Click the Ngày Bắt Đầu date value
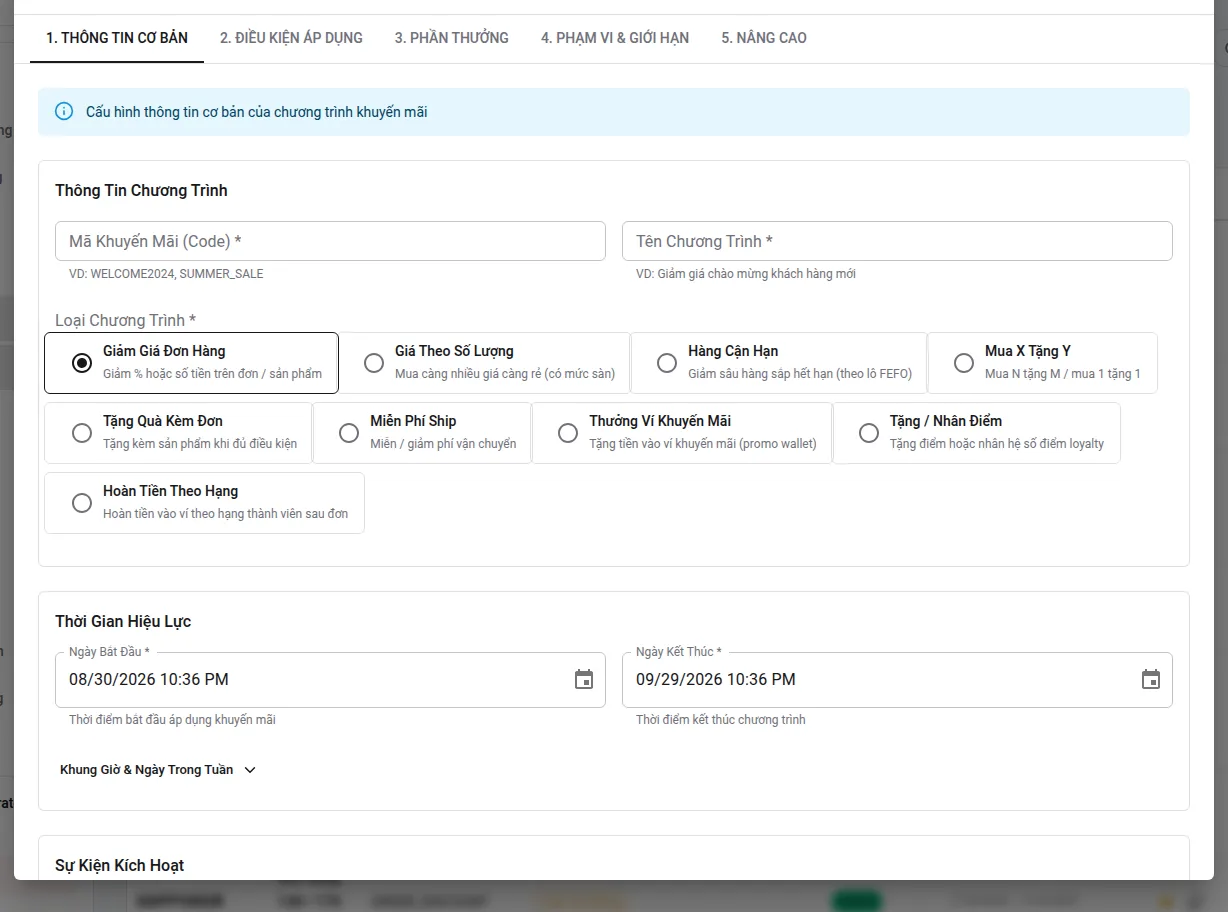The width and height of the screenshot is (1228, 912). [x=149, y=680]
